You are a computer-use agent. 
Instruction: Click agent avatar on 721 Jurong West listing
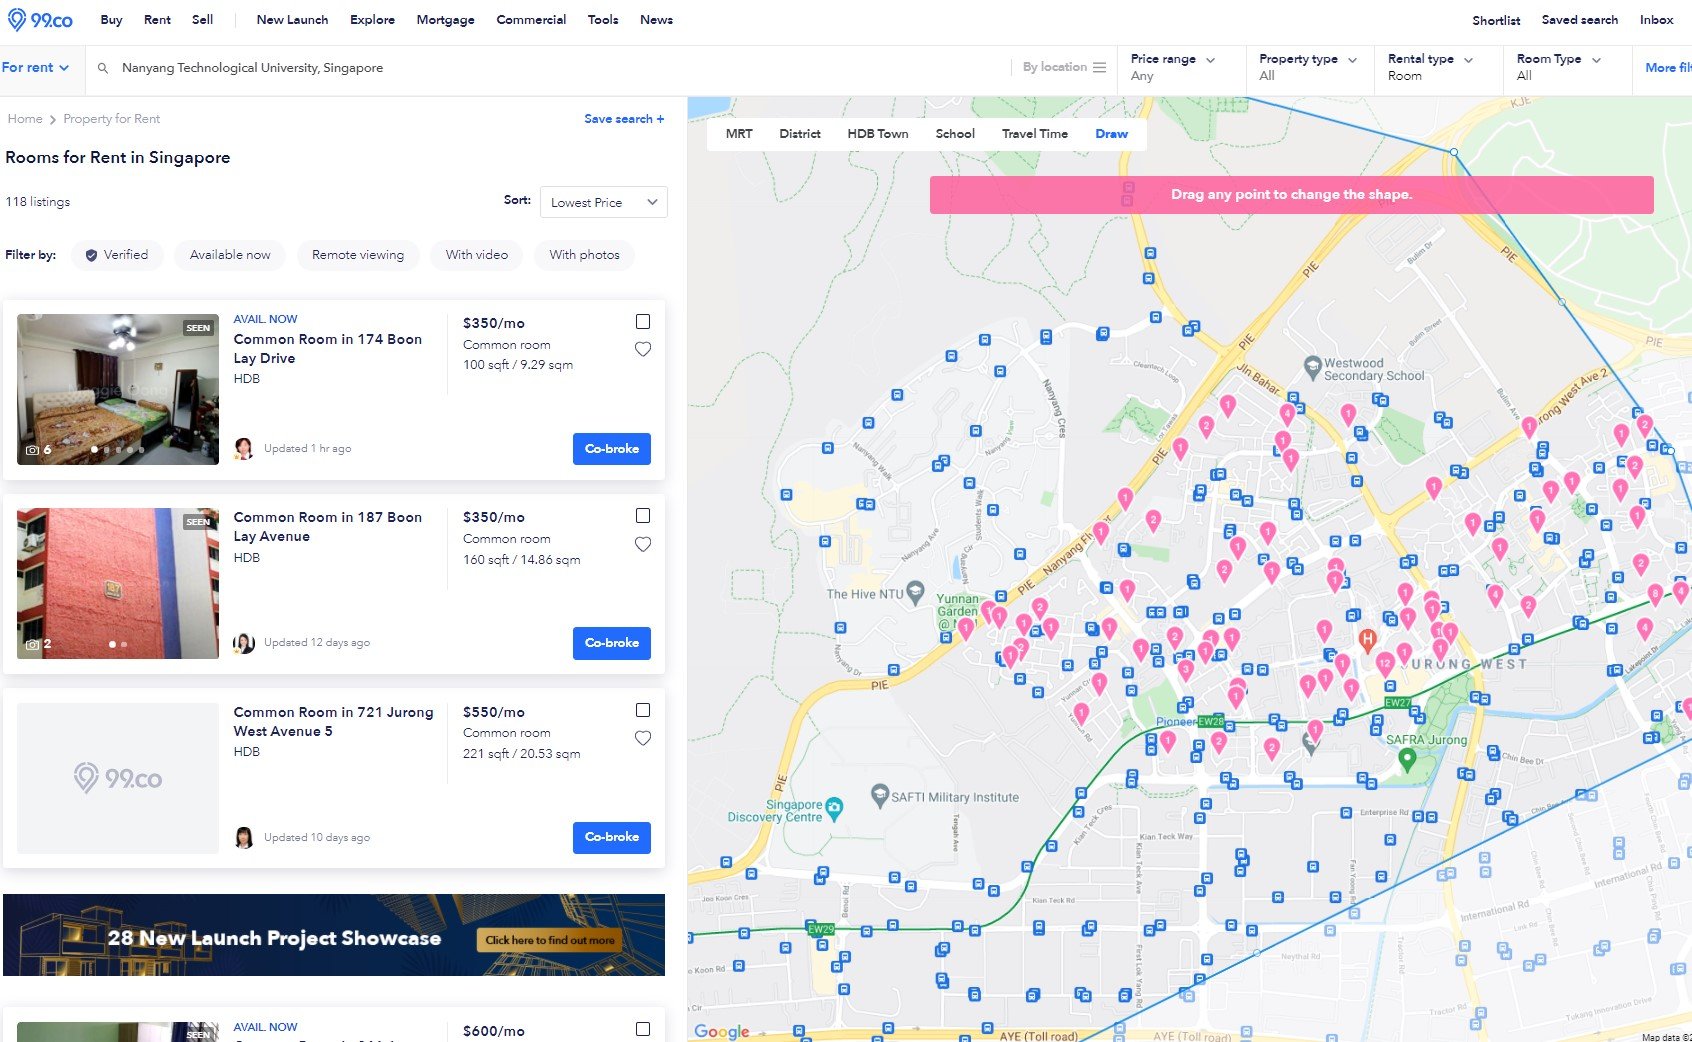[243, 837]
